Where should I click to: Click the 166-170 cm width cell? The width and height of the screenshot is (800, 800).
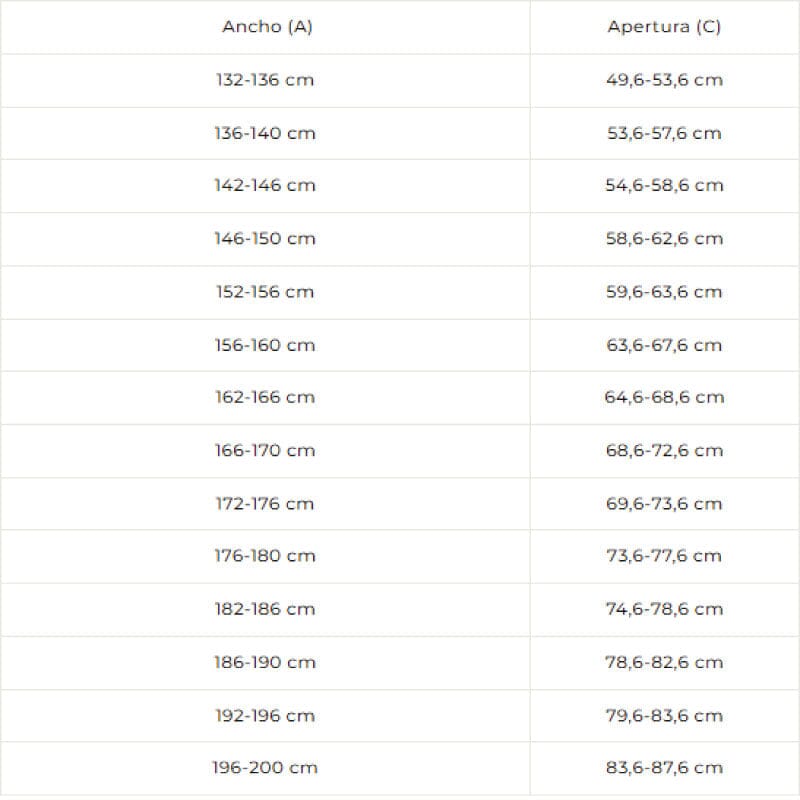click(x=265, y=450)
